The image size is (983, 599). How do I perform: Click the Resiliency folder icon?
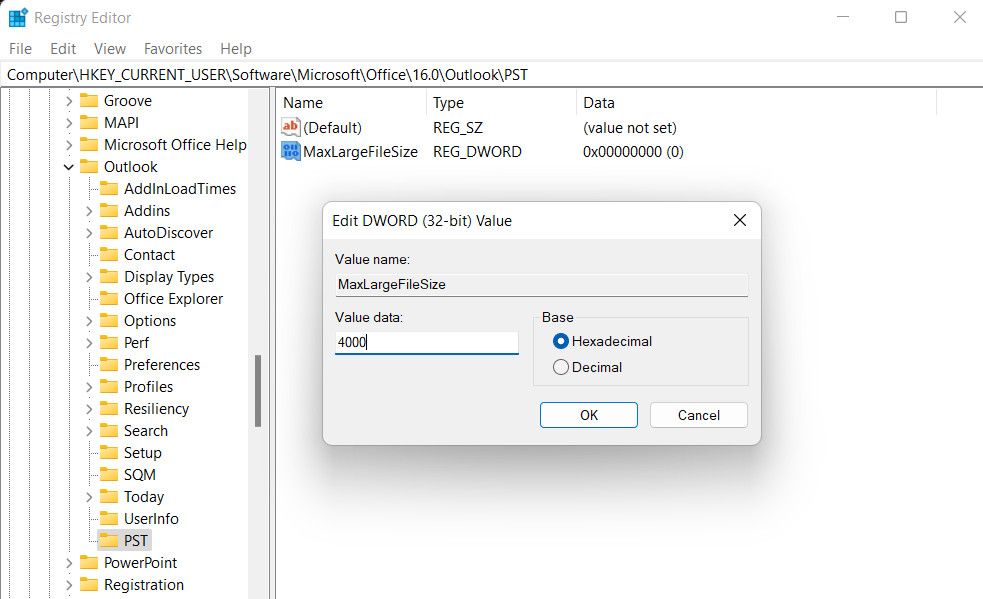click(x=109, y=408)
